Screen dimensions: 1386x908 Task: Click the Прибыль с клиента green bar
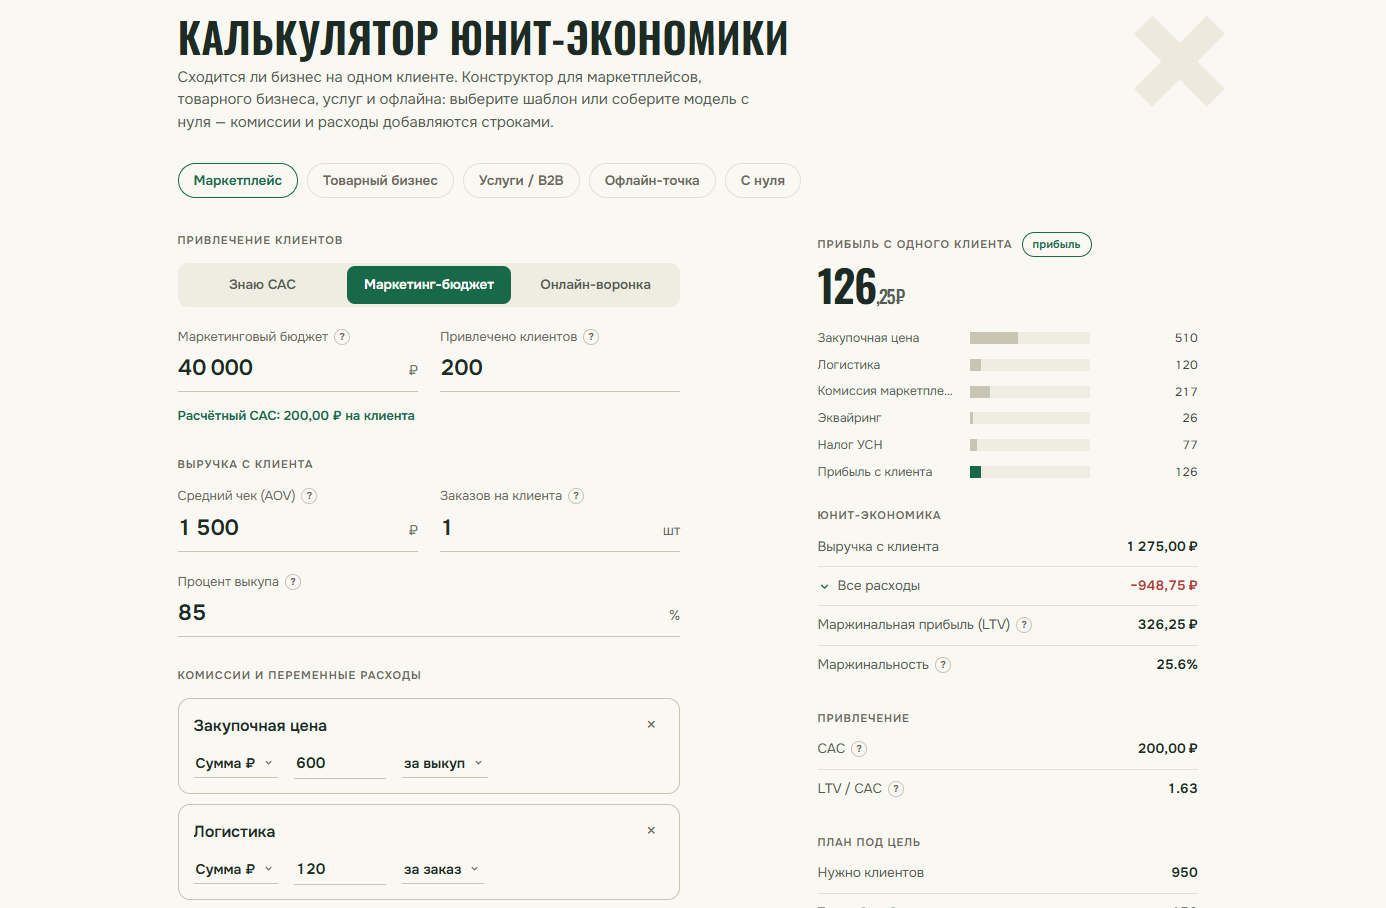(976, 472)
